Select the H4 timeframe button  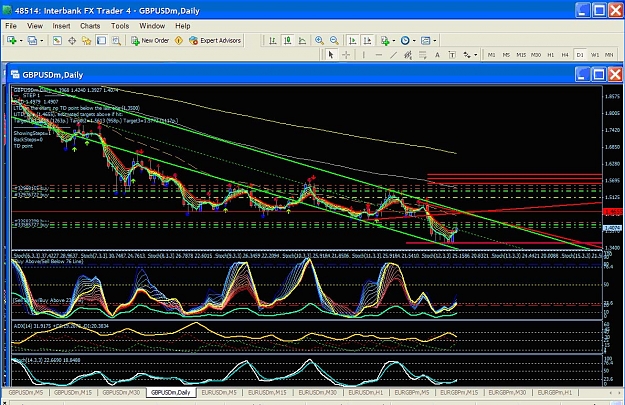[565, 55]
